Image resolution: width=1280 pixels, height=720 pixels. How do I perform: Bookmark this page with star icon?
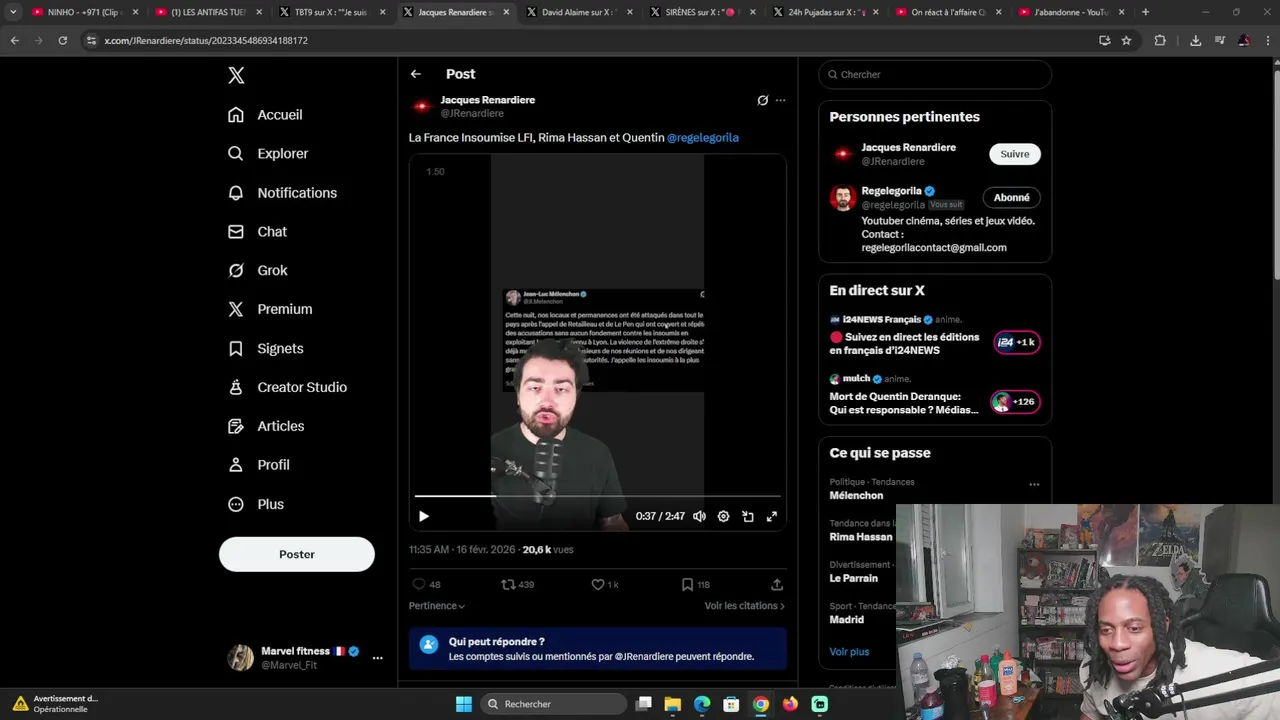(x=1126, y=41)
